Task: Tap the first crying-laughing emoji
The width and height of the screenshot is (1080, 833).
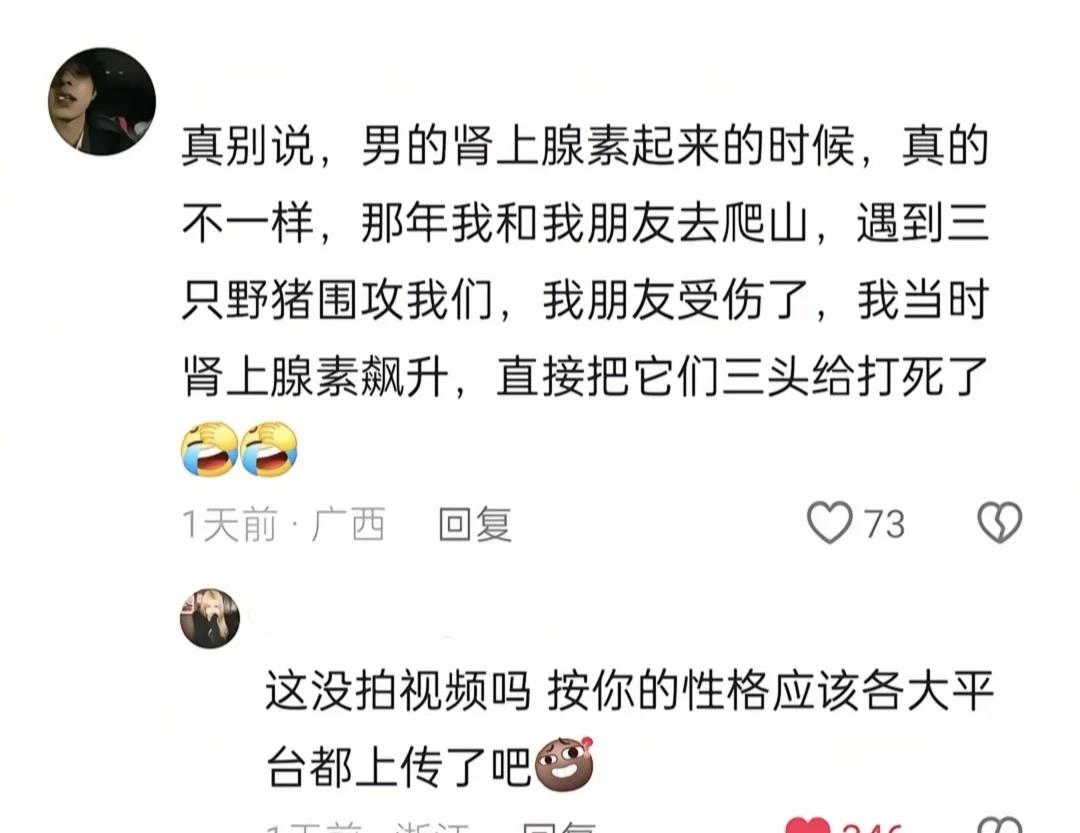Action: [x=209, y=449]
